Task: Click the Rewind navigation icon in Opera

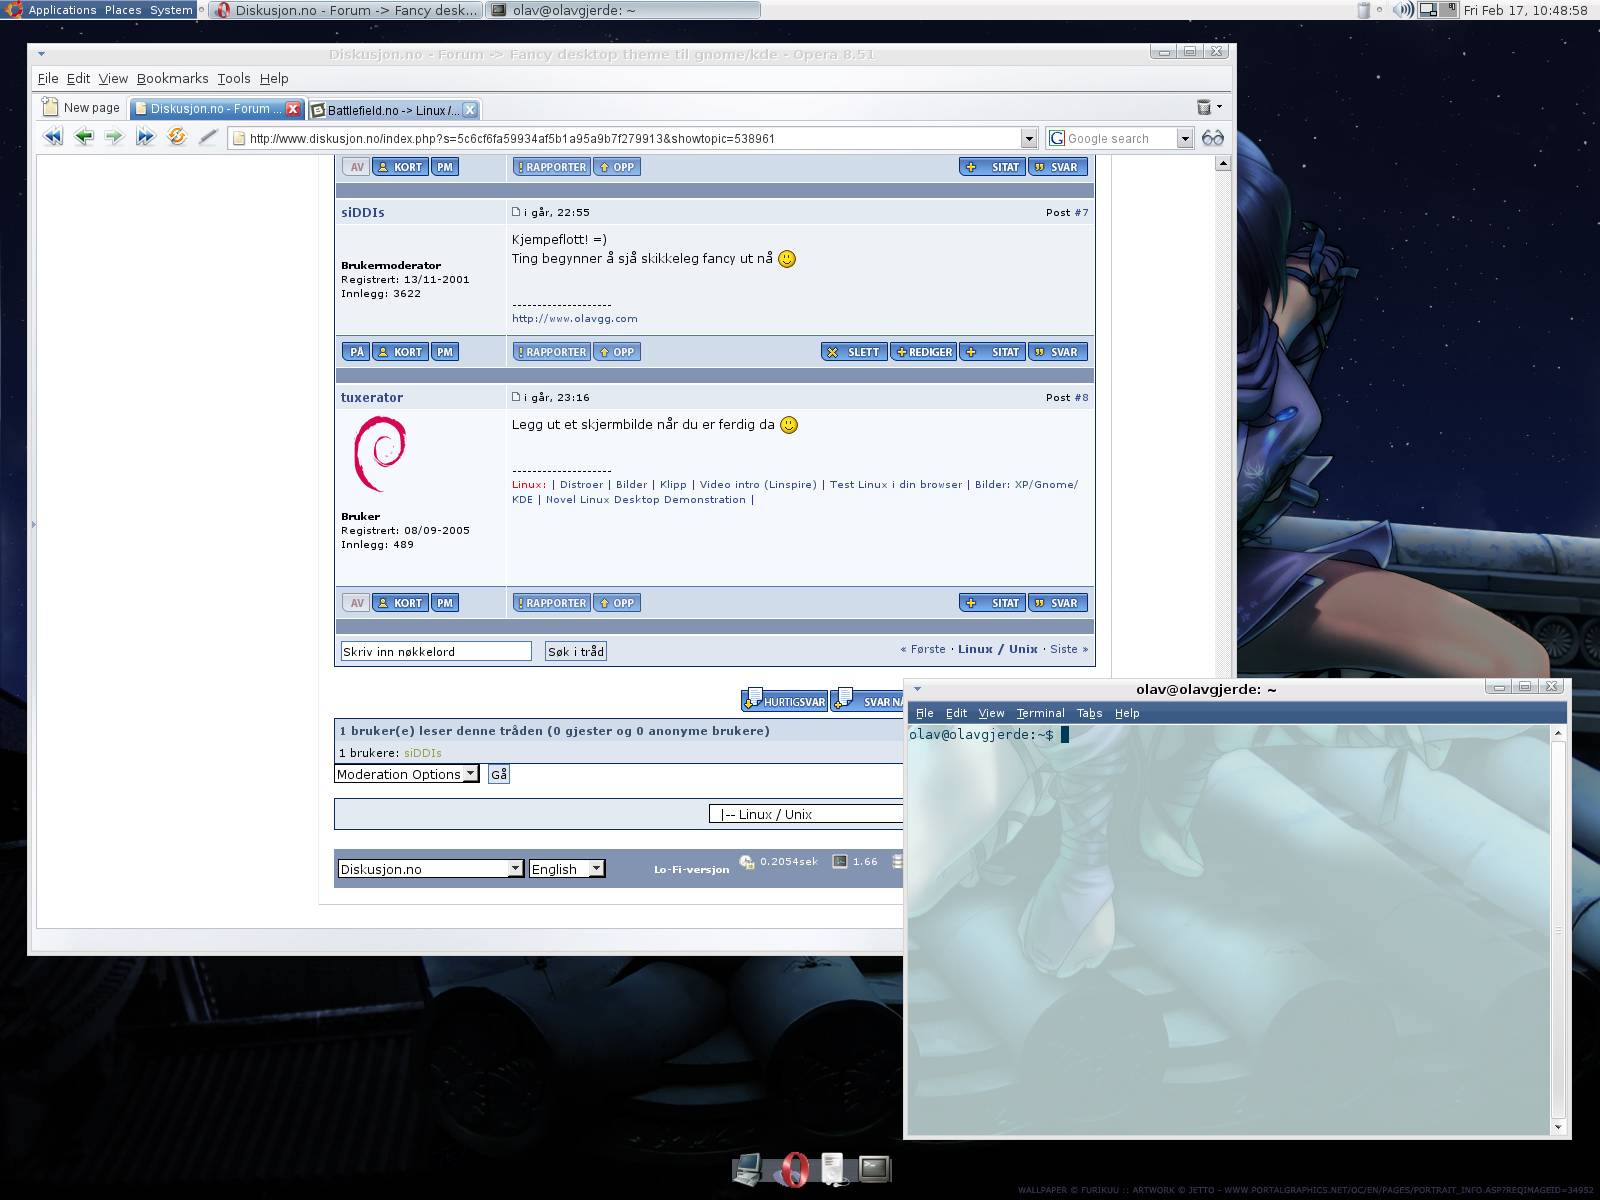Action: click(53, 137)
